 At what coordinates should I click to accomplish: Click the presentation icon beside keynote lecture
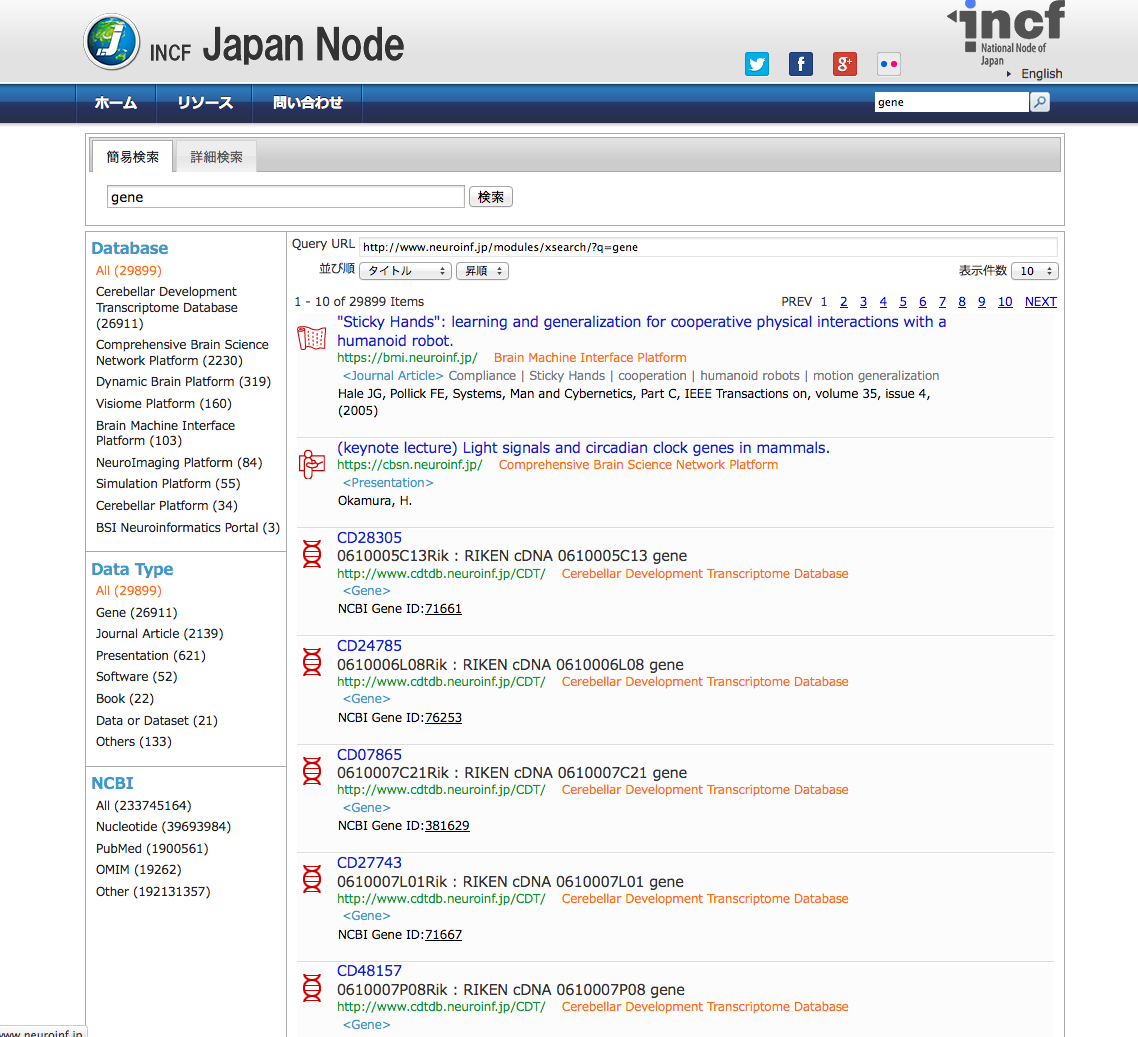click(x=312, y=464)
